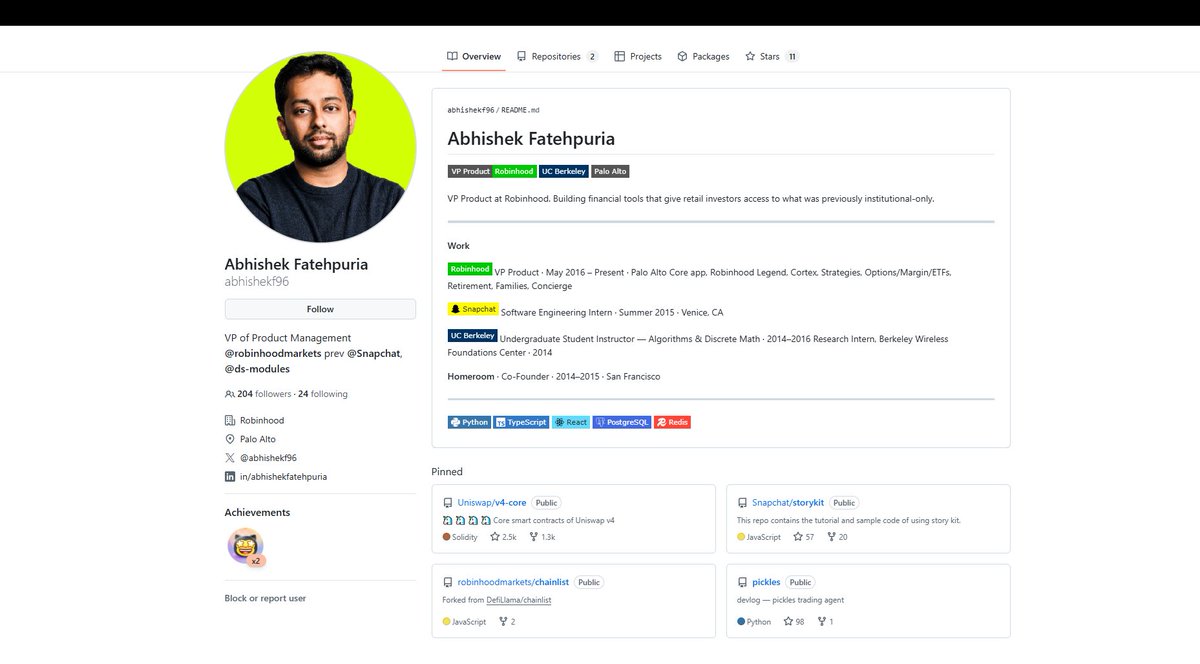This screenshot has width=1200, height=664.
Task: Click the 2.5k stars on v4-core
Action: pyautogui.click(x=501, y=537)
